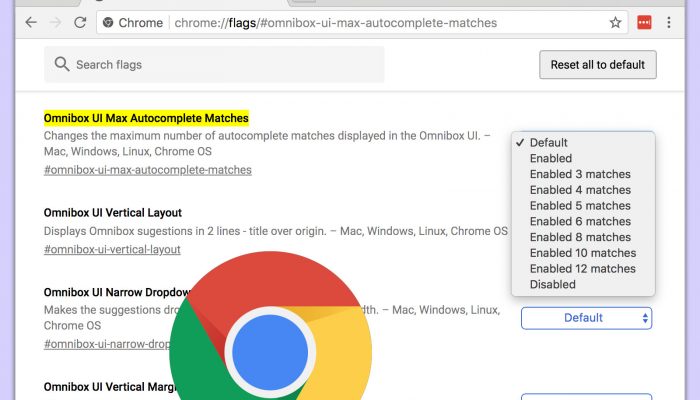Viewport: 700px width, 400px height.
Task: Click Omnibox UI Vertical Margin heading
Action: pyautogui.click(x=111, y=387)
